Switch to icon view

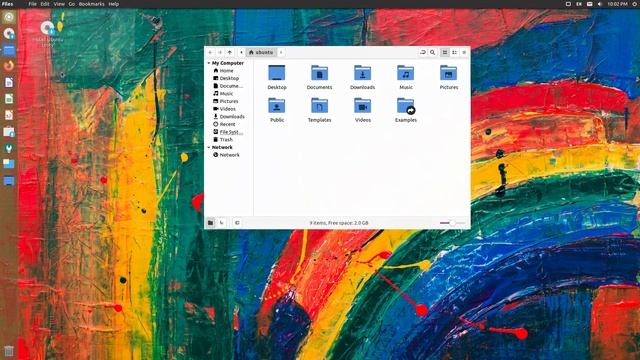click(445, 52)
